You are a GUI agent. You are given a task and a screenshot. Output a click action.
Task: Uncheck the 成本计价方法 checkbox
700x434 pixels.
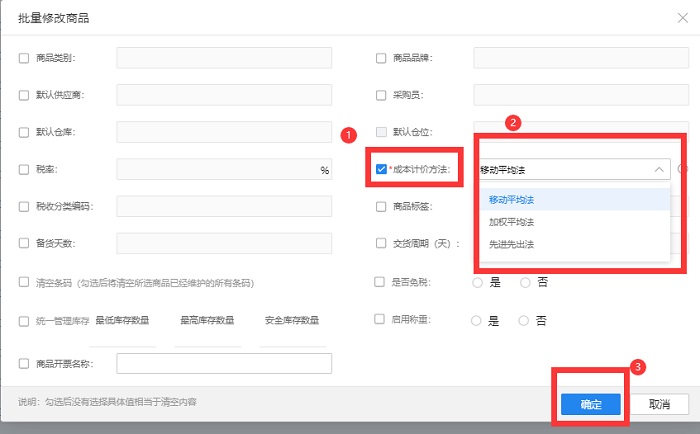tap(382, 170)
